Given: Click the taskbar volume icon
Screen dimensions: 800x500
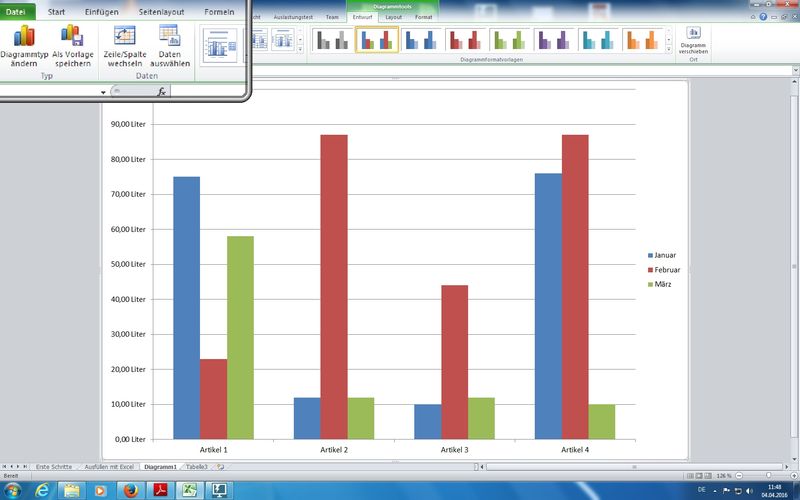Looking at the screenshot, I should [748, 491].
